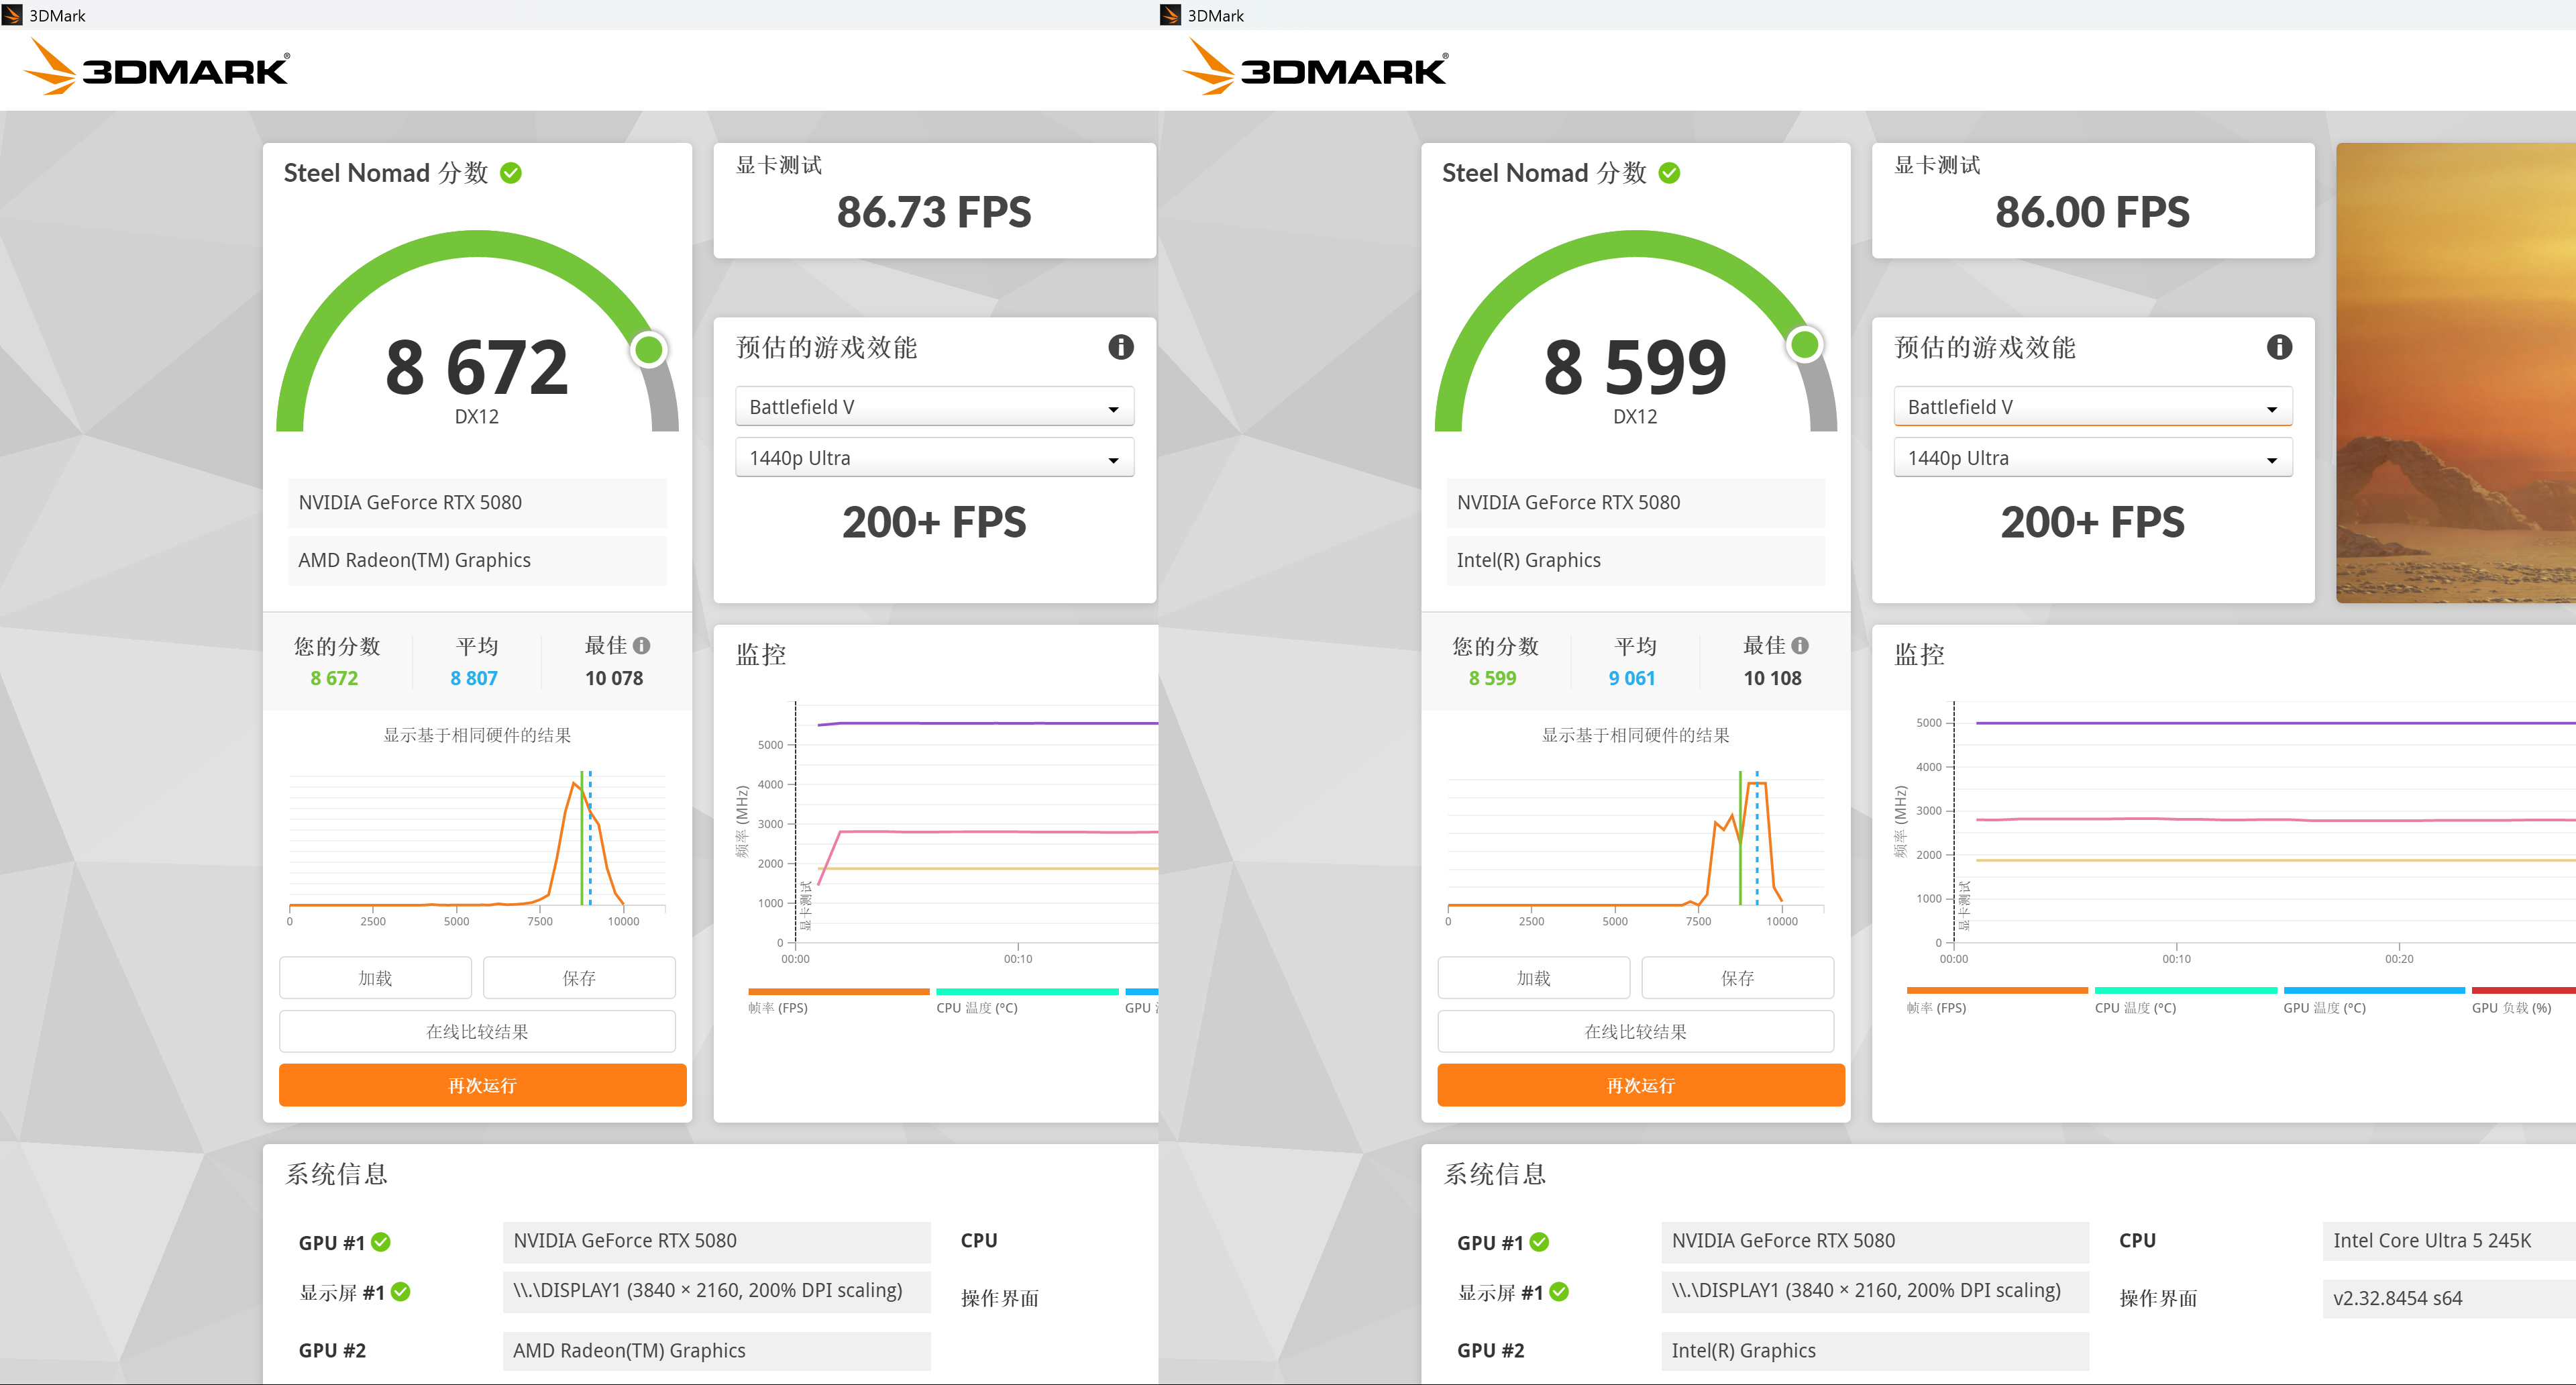The width and height of the screenshot is (2576, 1385).
Task: Open left Battlefield V game dropdown
Action: tap(934, 407)
